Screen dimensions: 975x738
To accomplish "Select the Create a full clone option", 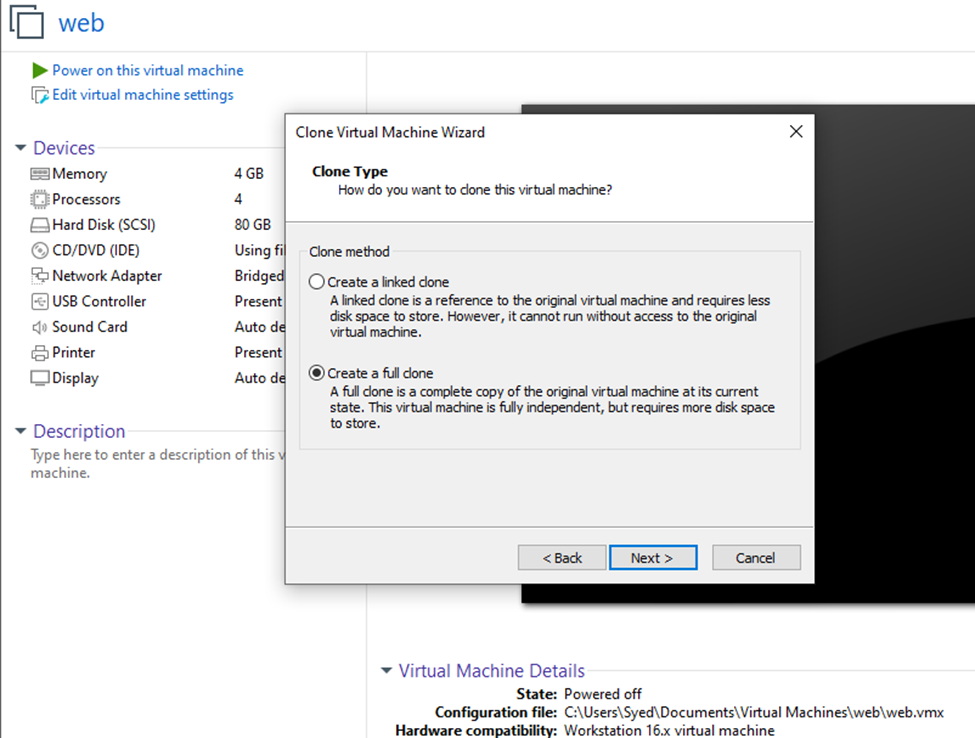I will tap(317, 373).
